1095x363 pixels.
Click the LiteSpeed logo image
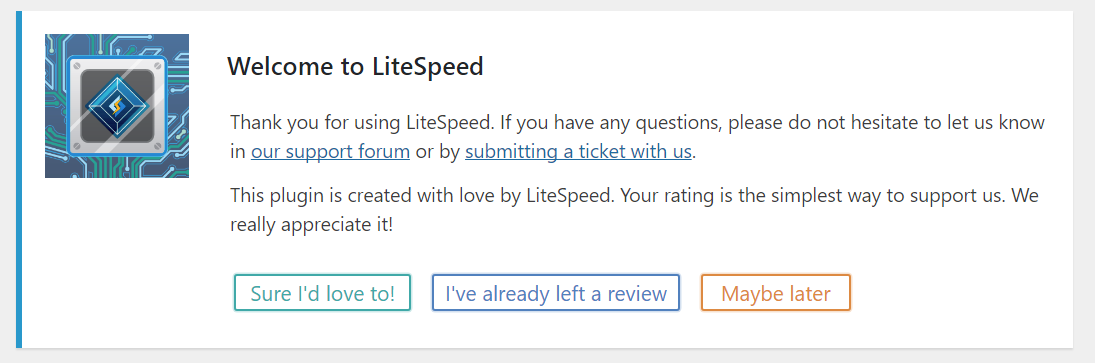click(x=117, y=105)
